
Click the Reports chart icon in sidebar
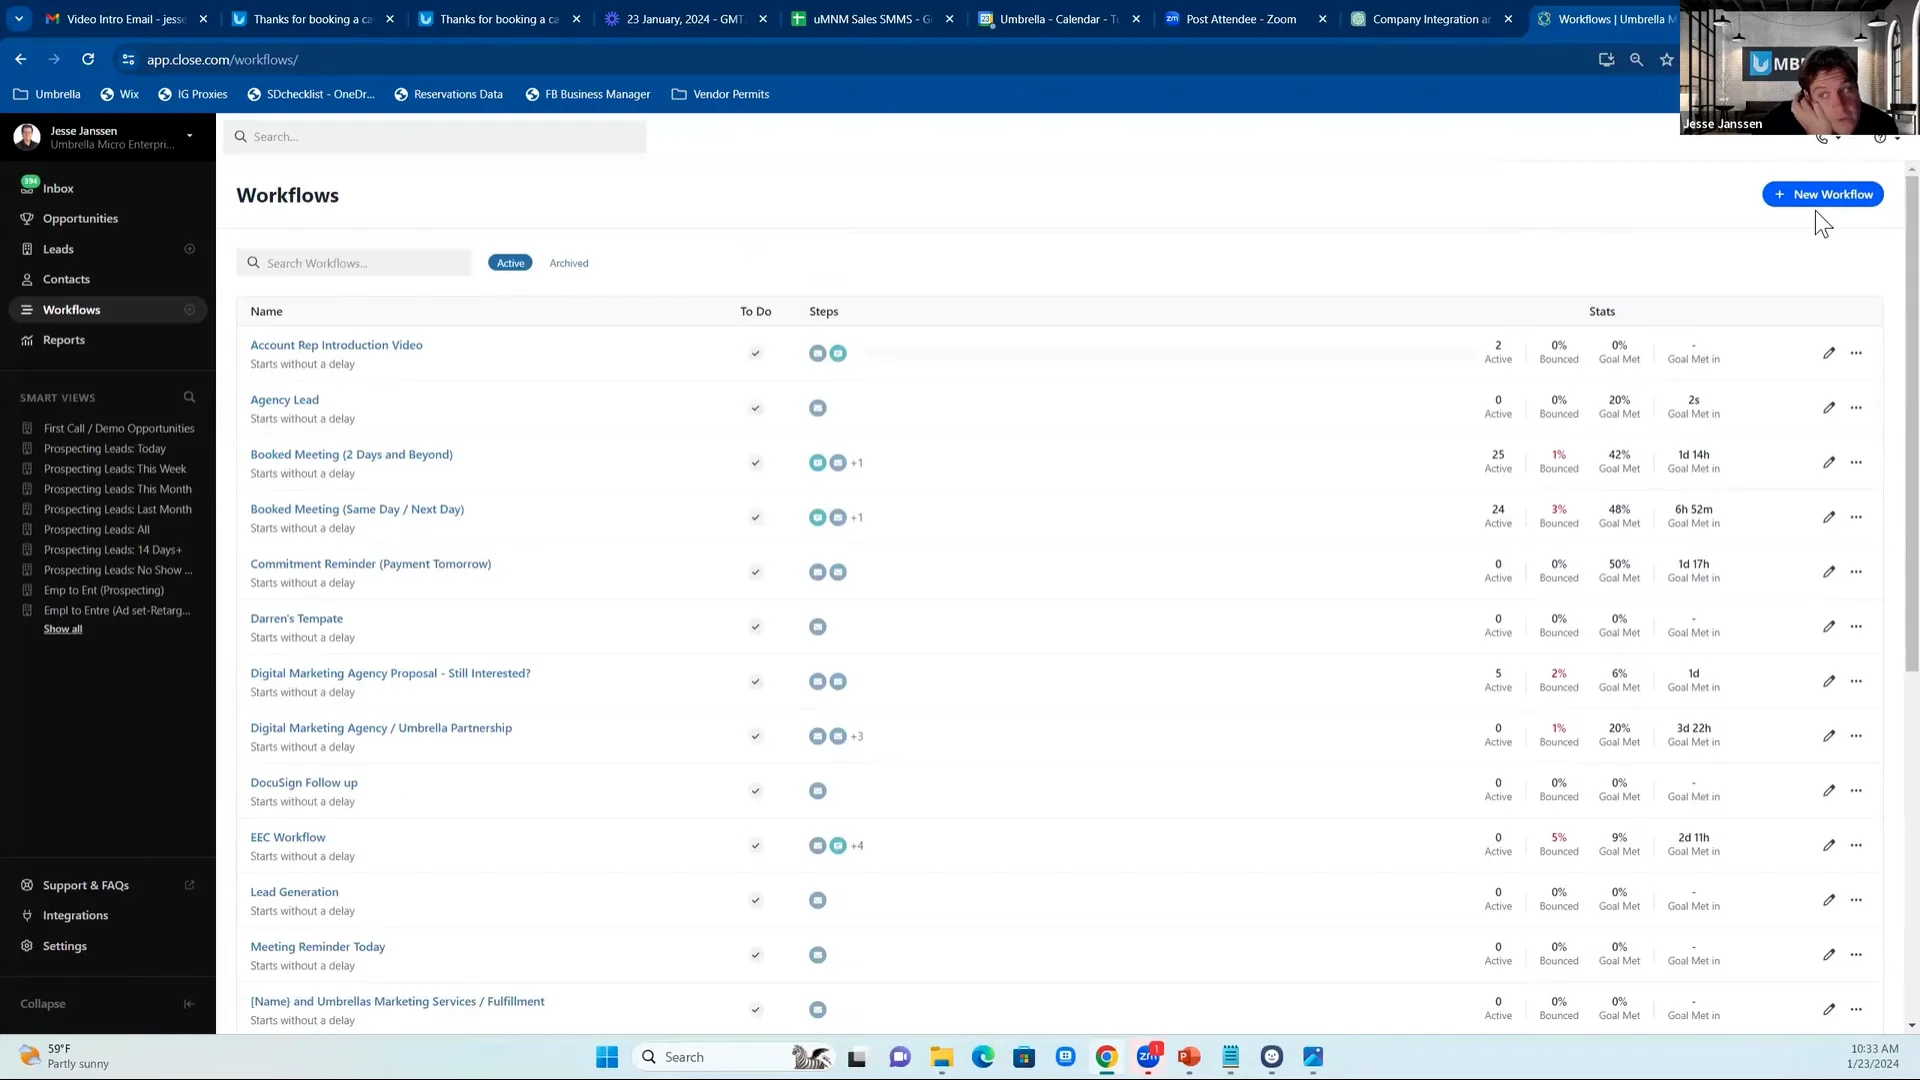coord(27,340)
